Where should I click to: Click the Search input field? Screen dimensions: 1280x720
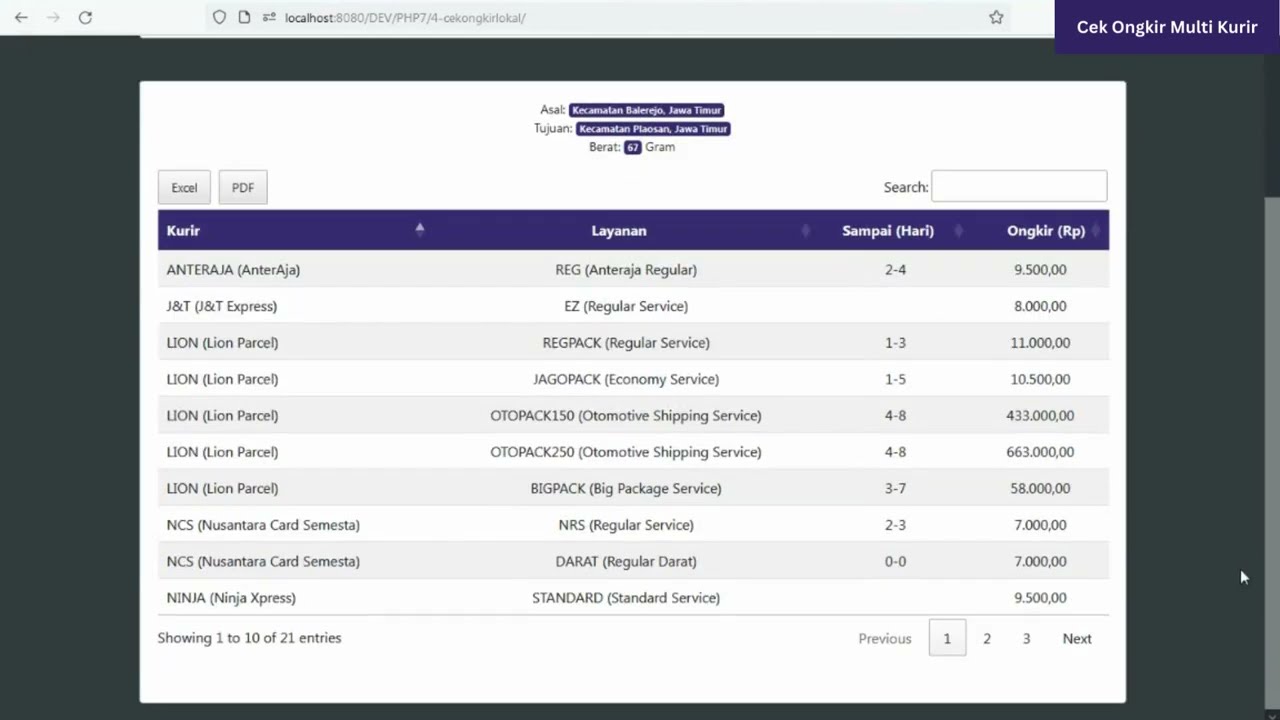(1019, 187)
